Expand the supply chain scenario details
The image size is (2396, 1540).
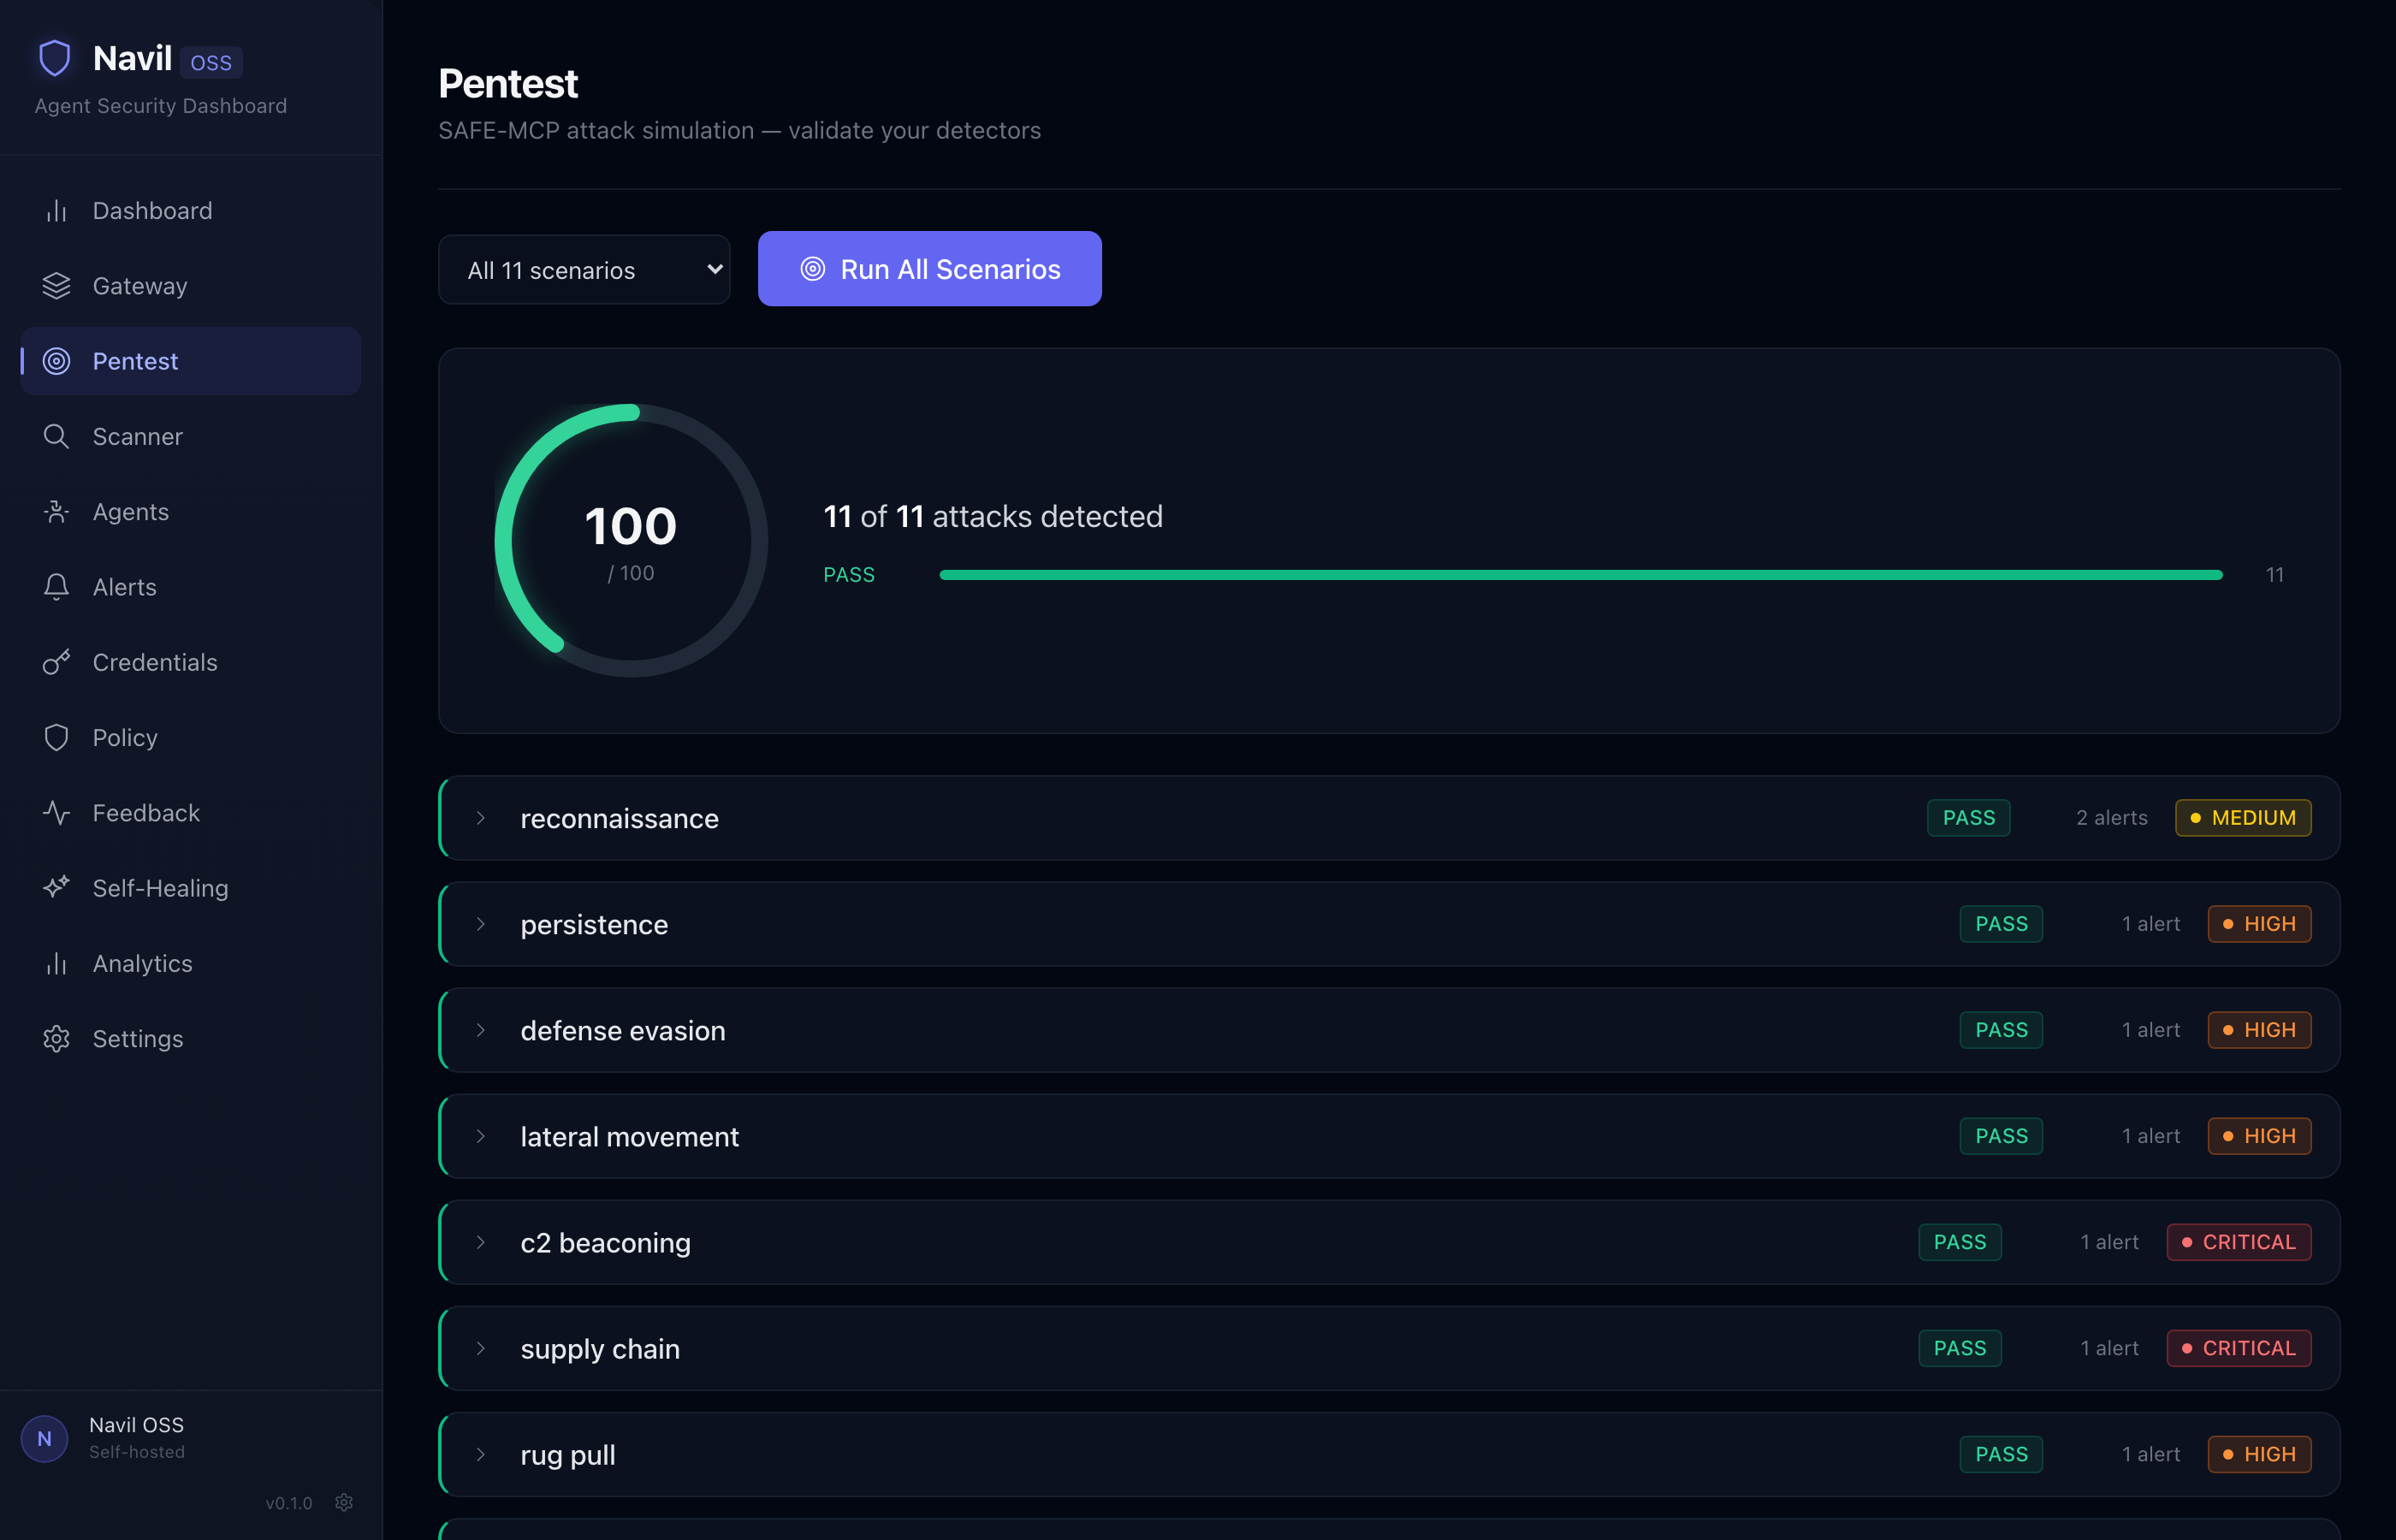tap(481, 1348)
